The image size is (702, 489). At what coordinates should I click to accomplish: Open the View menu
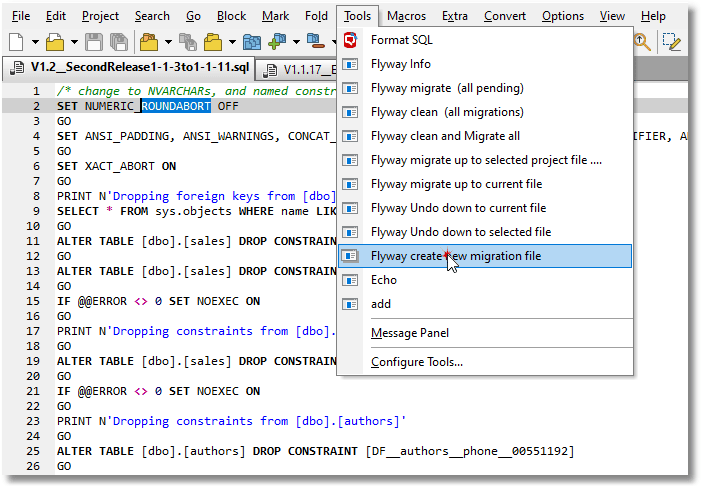point(612,16)
